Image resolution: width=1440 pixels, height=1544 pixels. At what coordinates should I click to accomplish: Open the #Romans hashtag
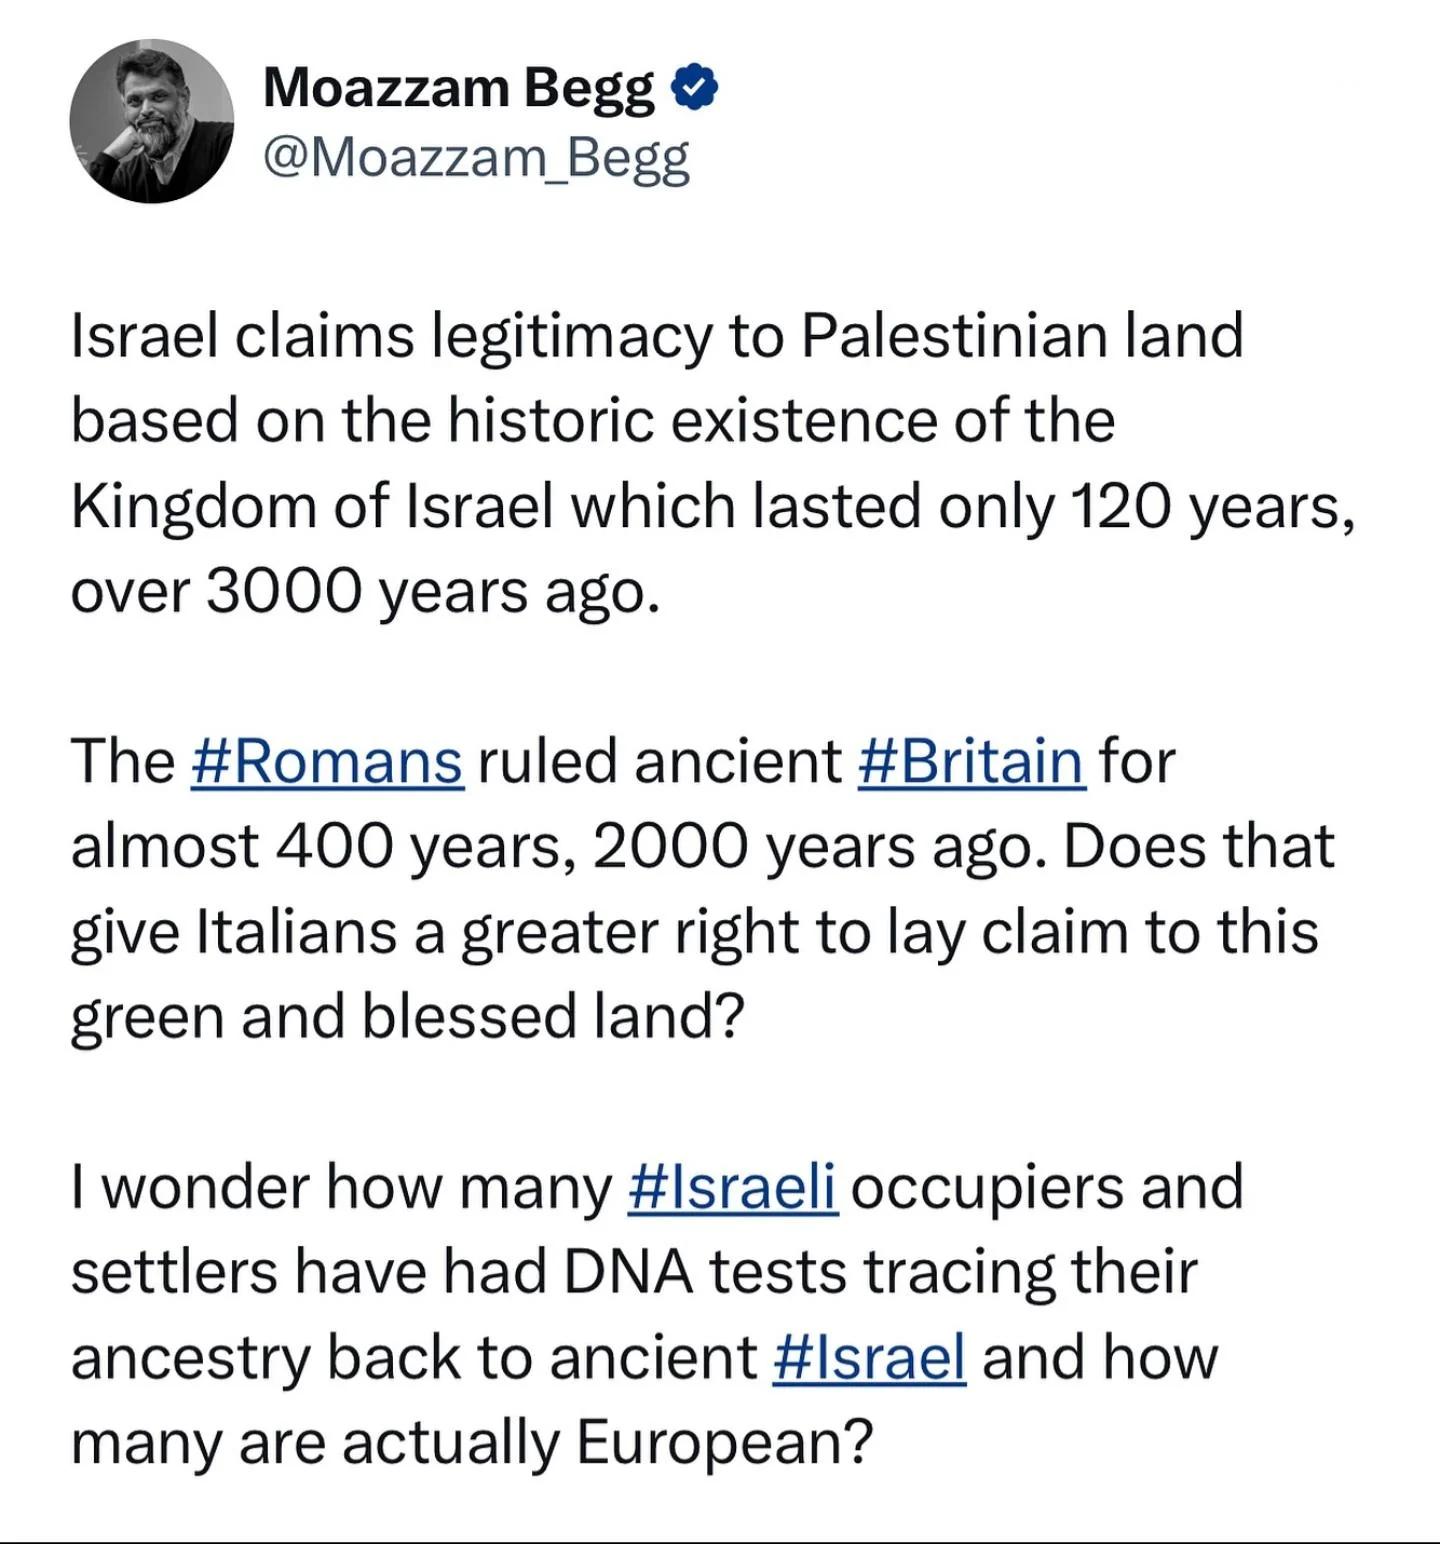[x=327, y=762]
